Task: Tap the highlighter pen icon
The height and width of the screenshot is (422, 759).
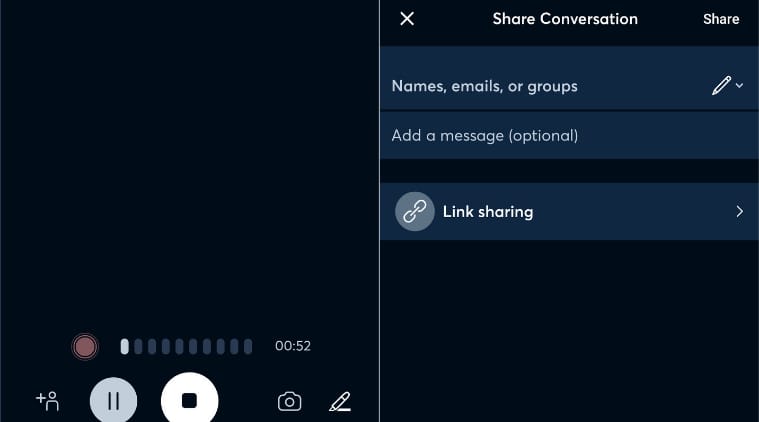Action: (340, 401)
